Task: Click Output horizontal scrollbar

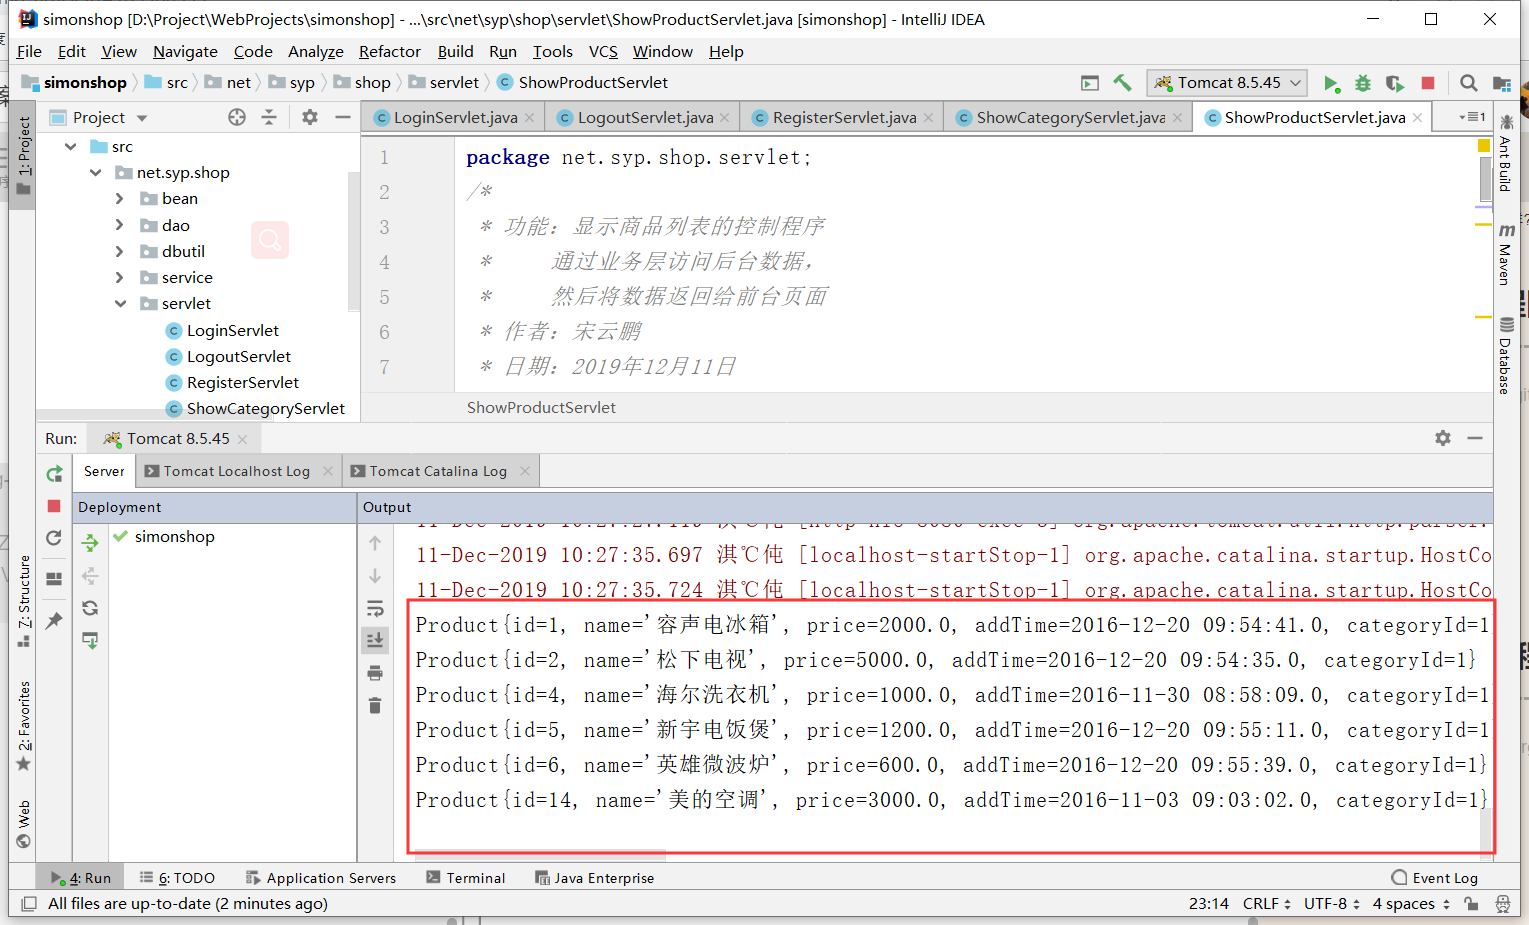Action: 538,855
